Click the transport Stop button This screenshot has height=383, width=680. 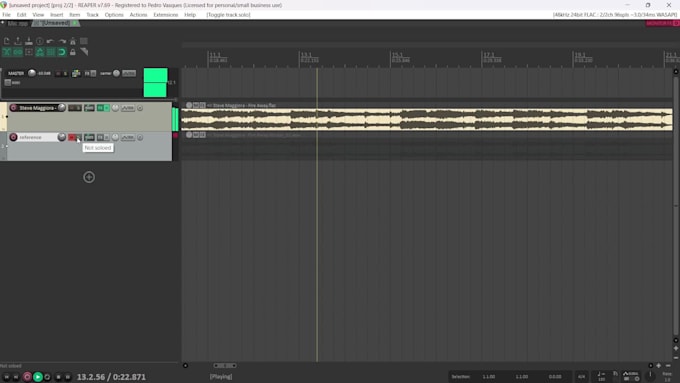[59, 377]
